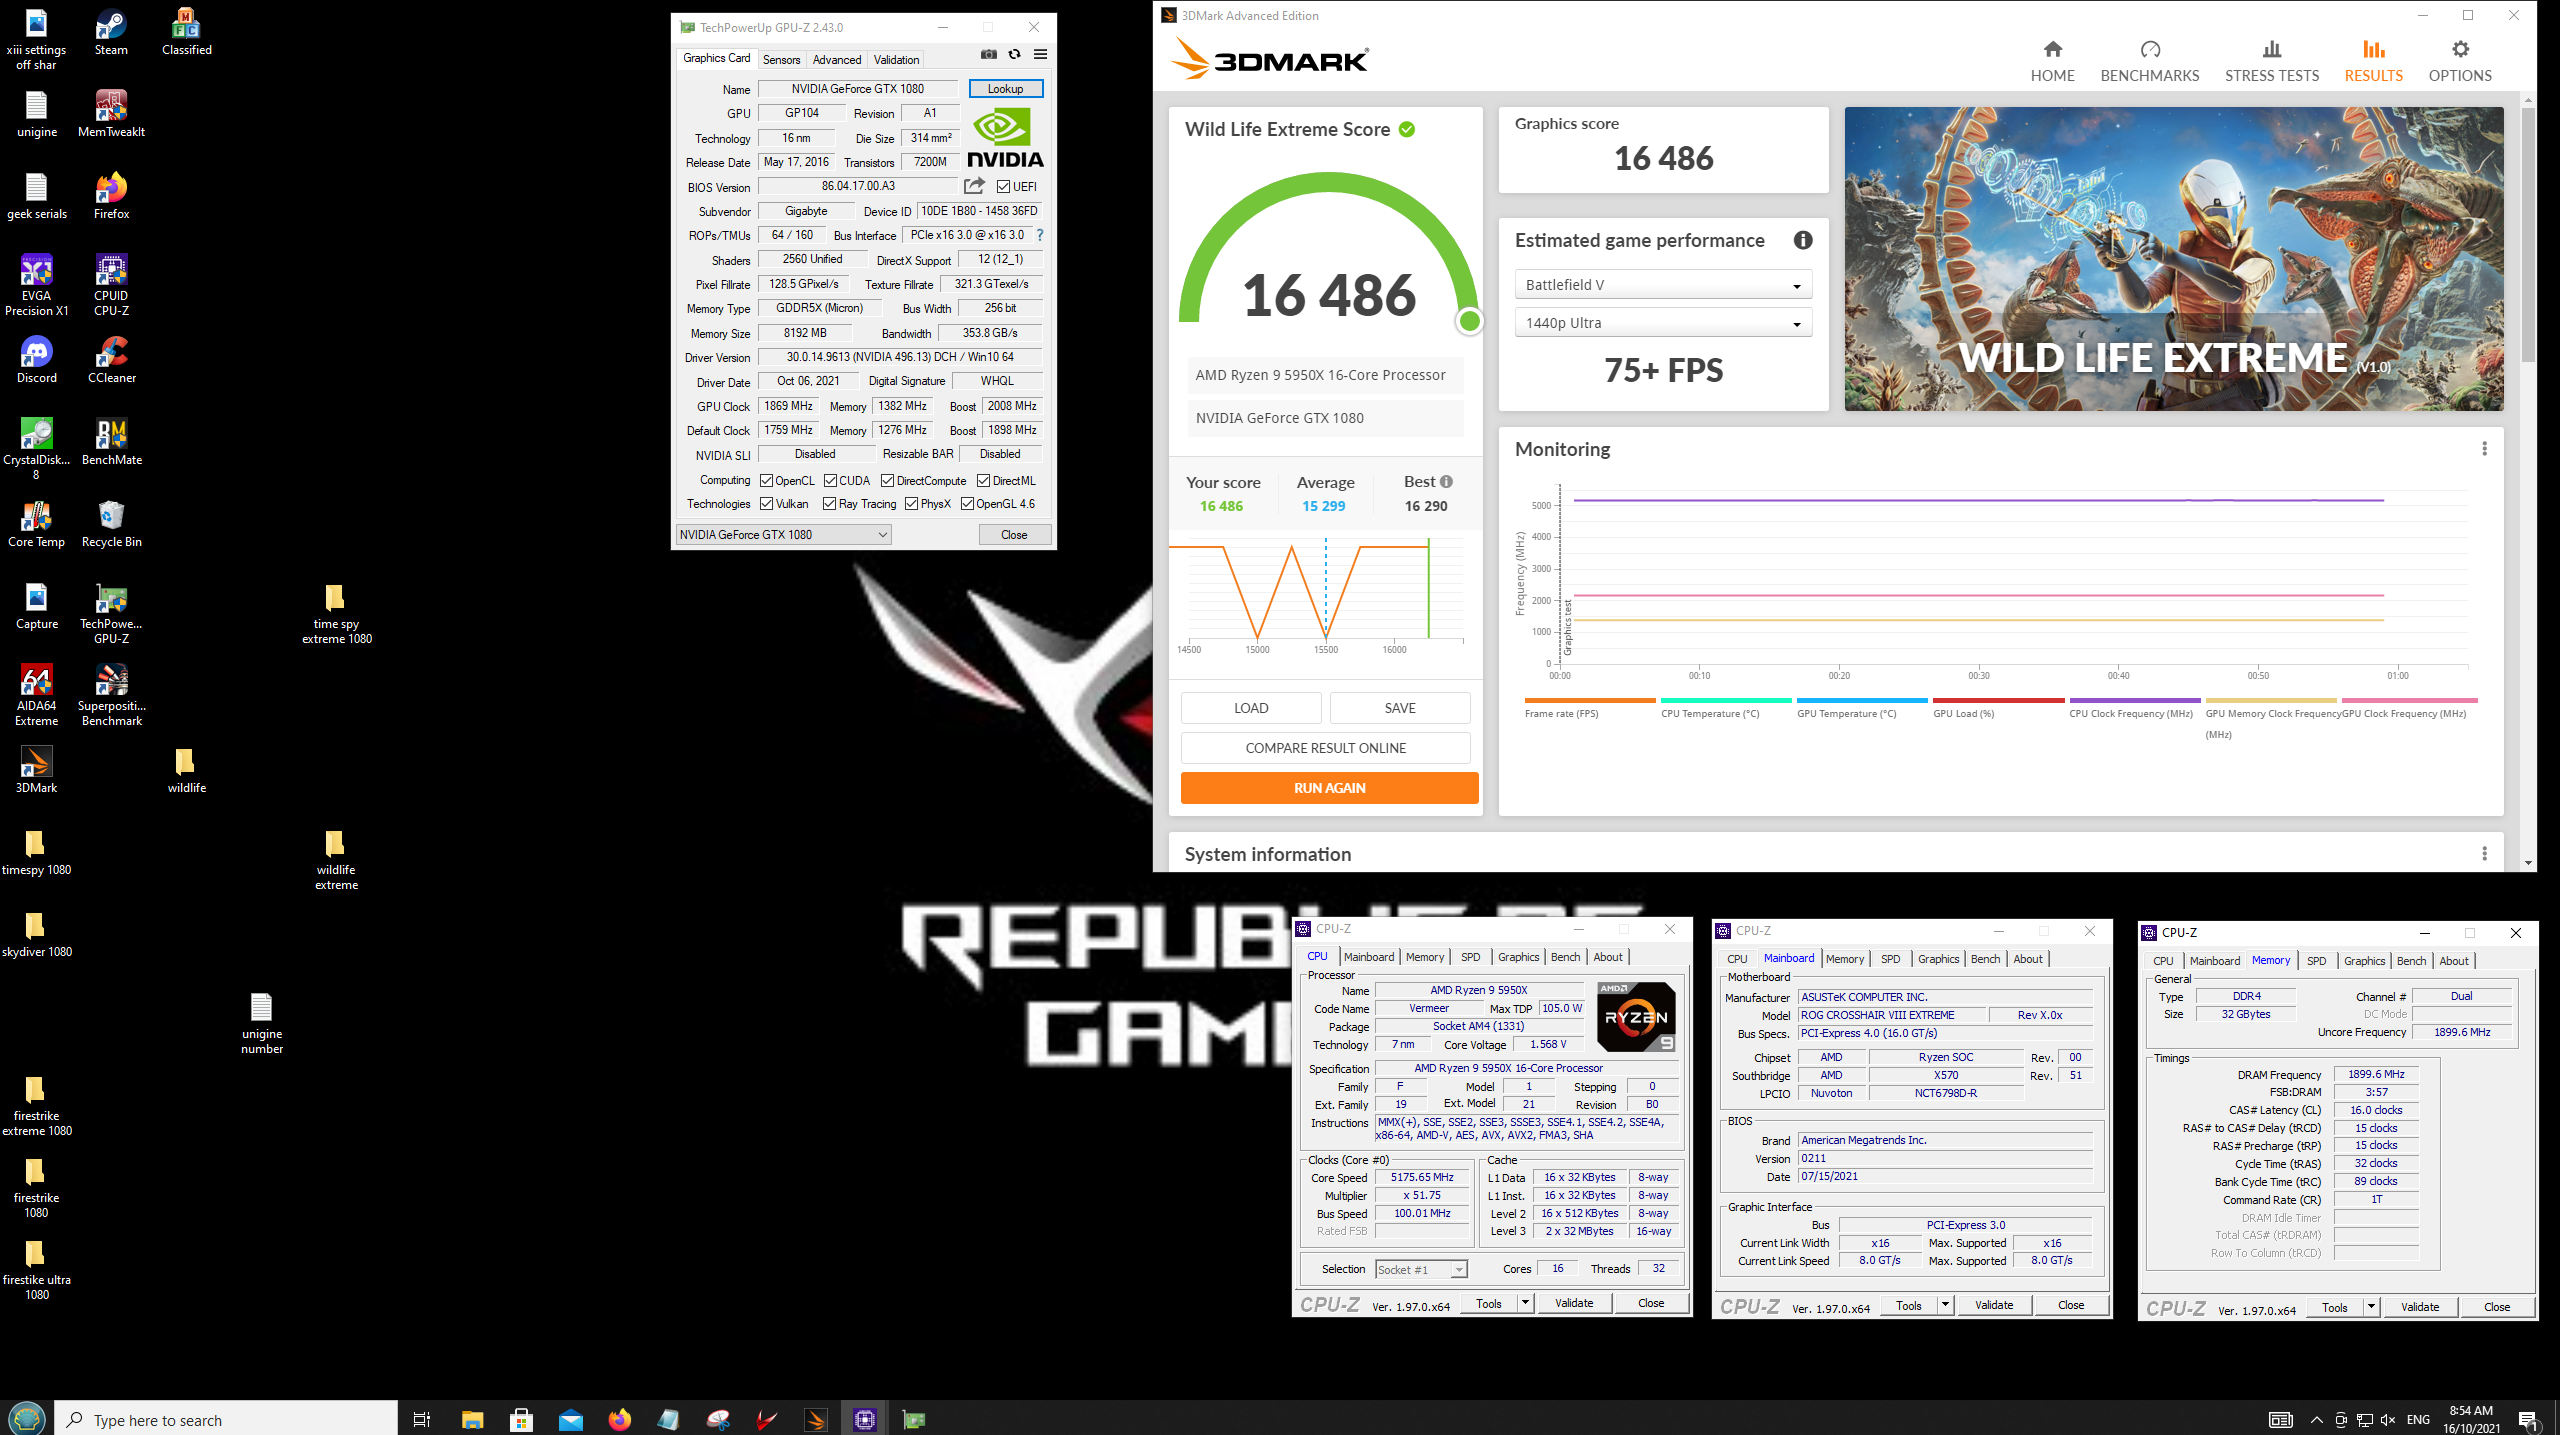Open Bench tab in CPU-Z Memory window
Screen dimensions: 2560x1435
point(2411,961)
